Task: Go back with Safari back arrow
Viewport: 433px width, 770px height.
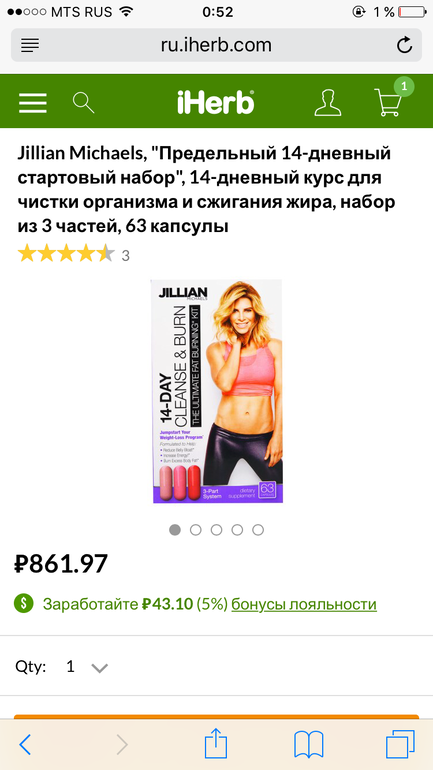Action: click(25, 745)
